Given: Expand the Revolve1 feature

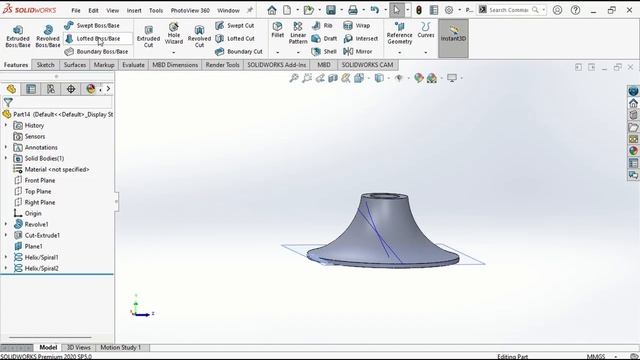Looking at the screenshot, I should pyautogui.click(x=6, y=224).
